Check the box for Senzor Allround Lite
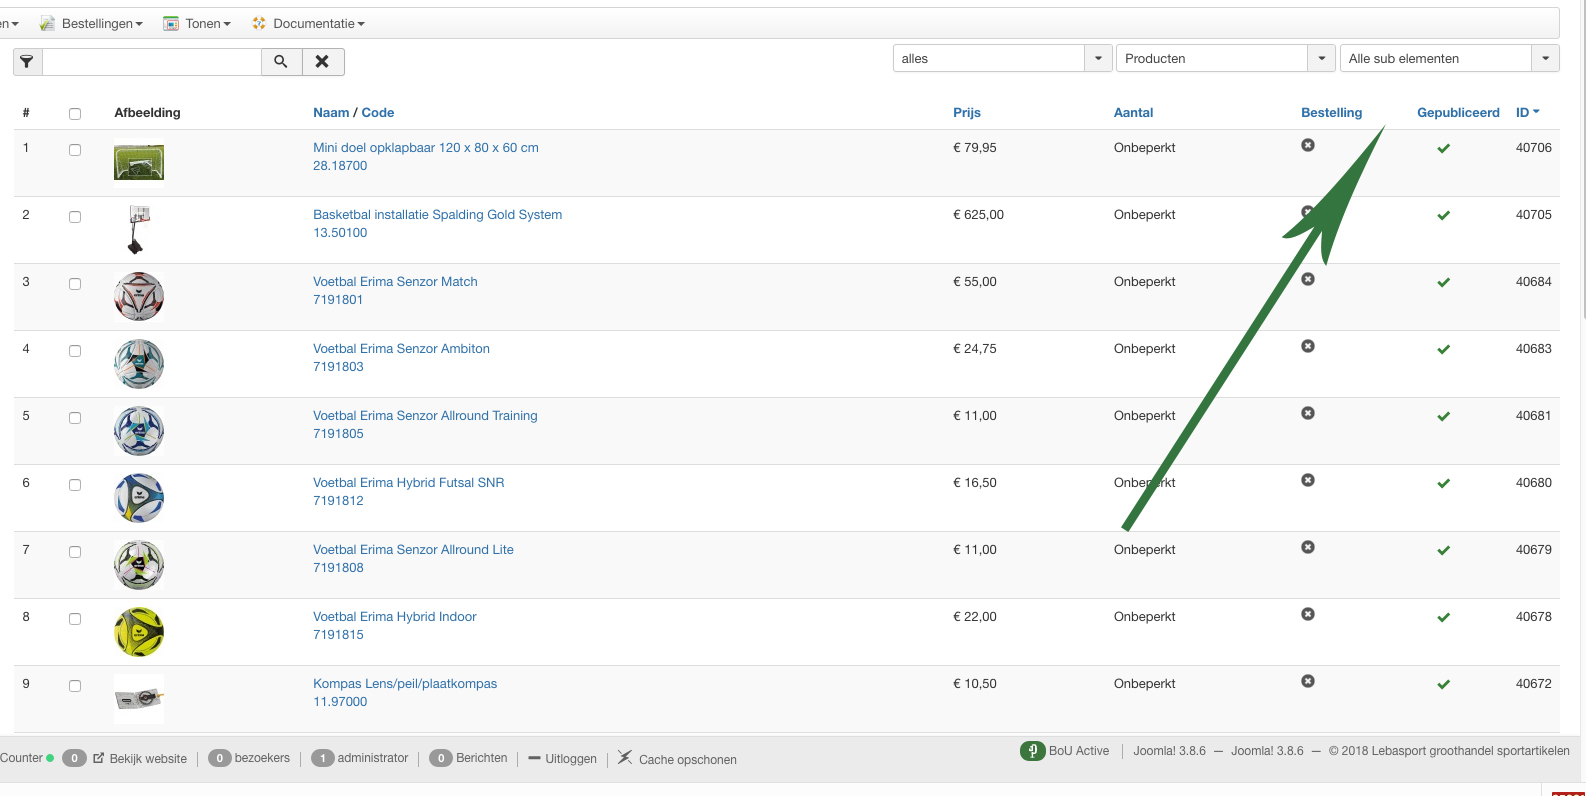 coord(75,552)
